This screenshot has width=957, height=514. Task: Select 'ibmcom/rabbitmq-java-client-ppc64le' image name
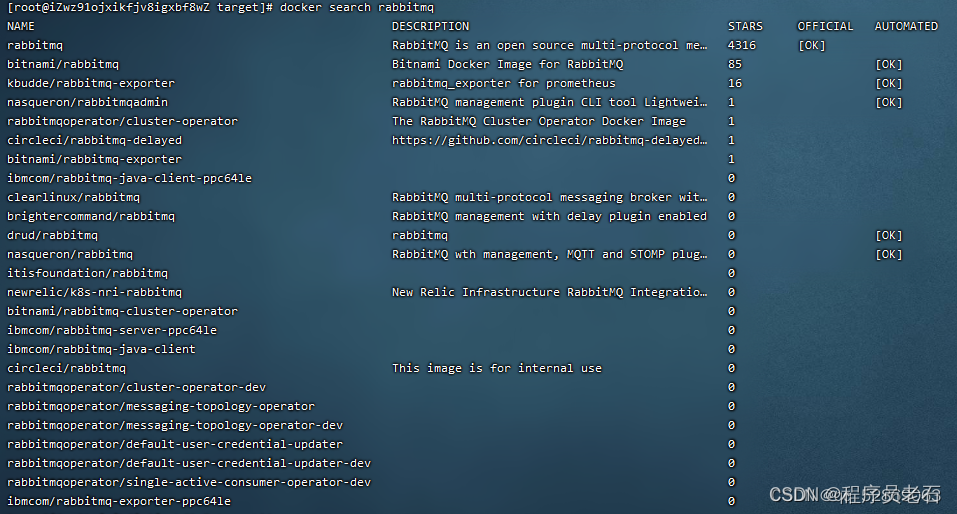pos(129,178)
